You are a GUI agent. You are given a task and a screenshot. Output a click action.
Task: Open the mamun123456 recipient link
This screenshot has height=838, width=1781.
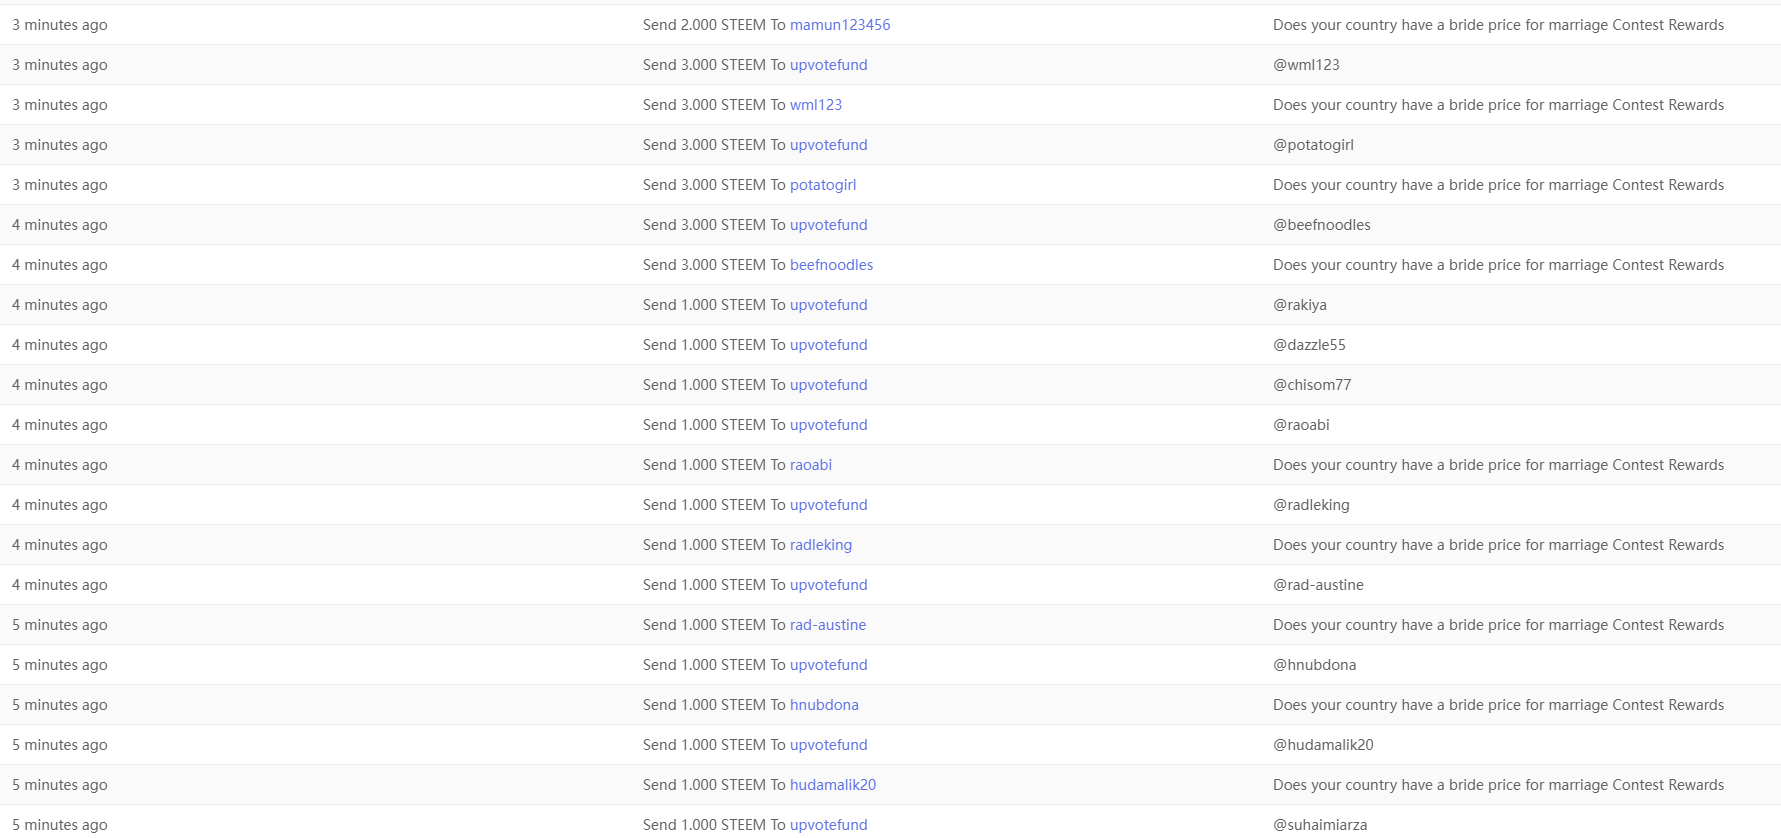[840, 25]
